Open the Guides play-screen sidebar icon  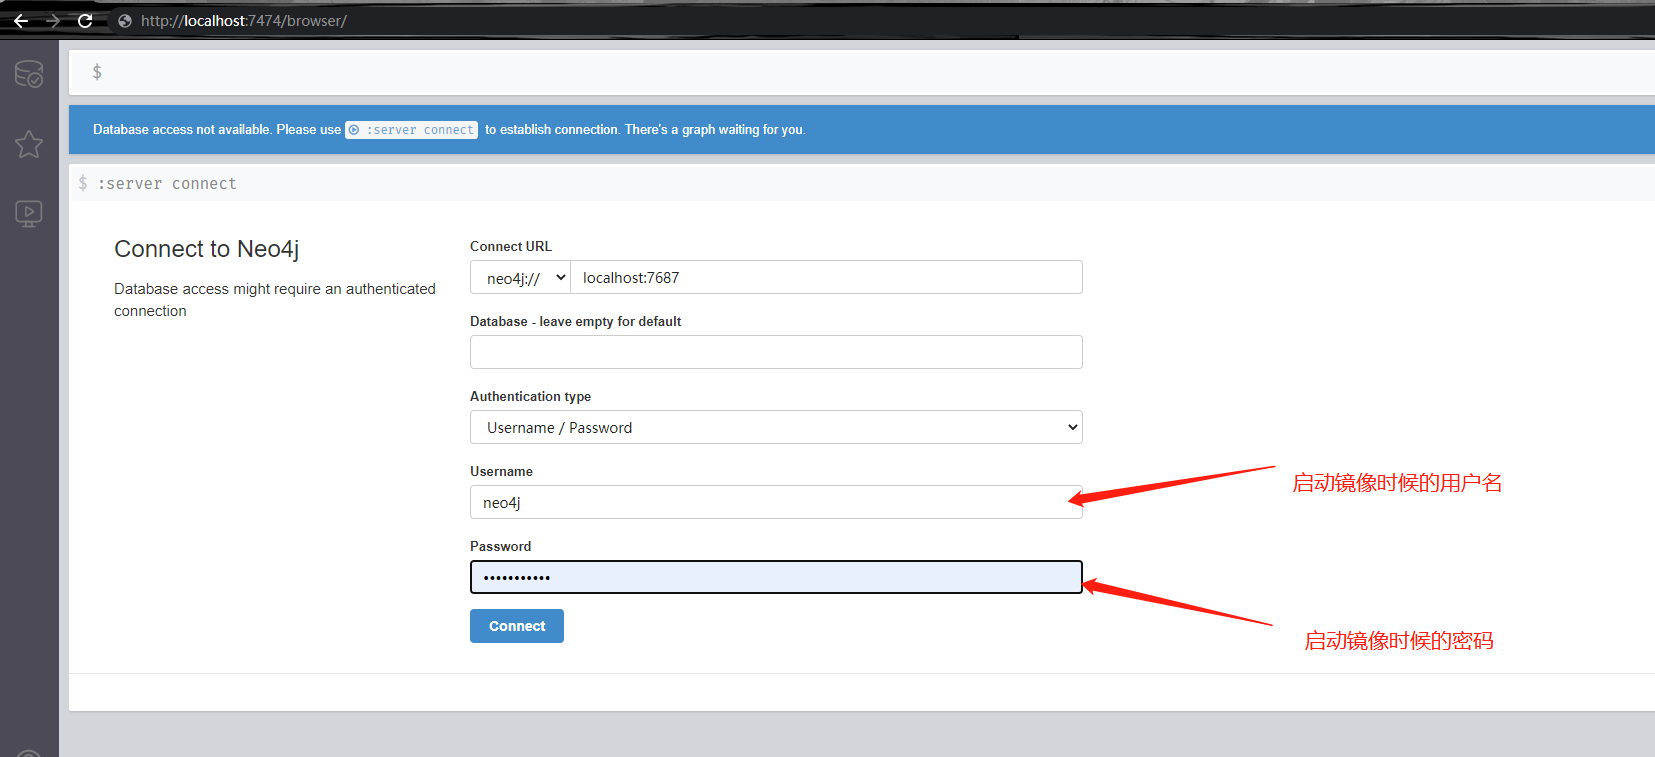point(29,213)
